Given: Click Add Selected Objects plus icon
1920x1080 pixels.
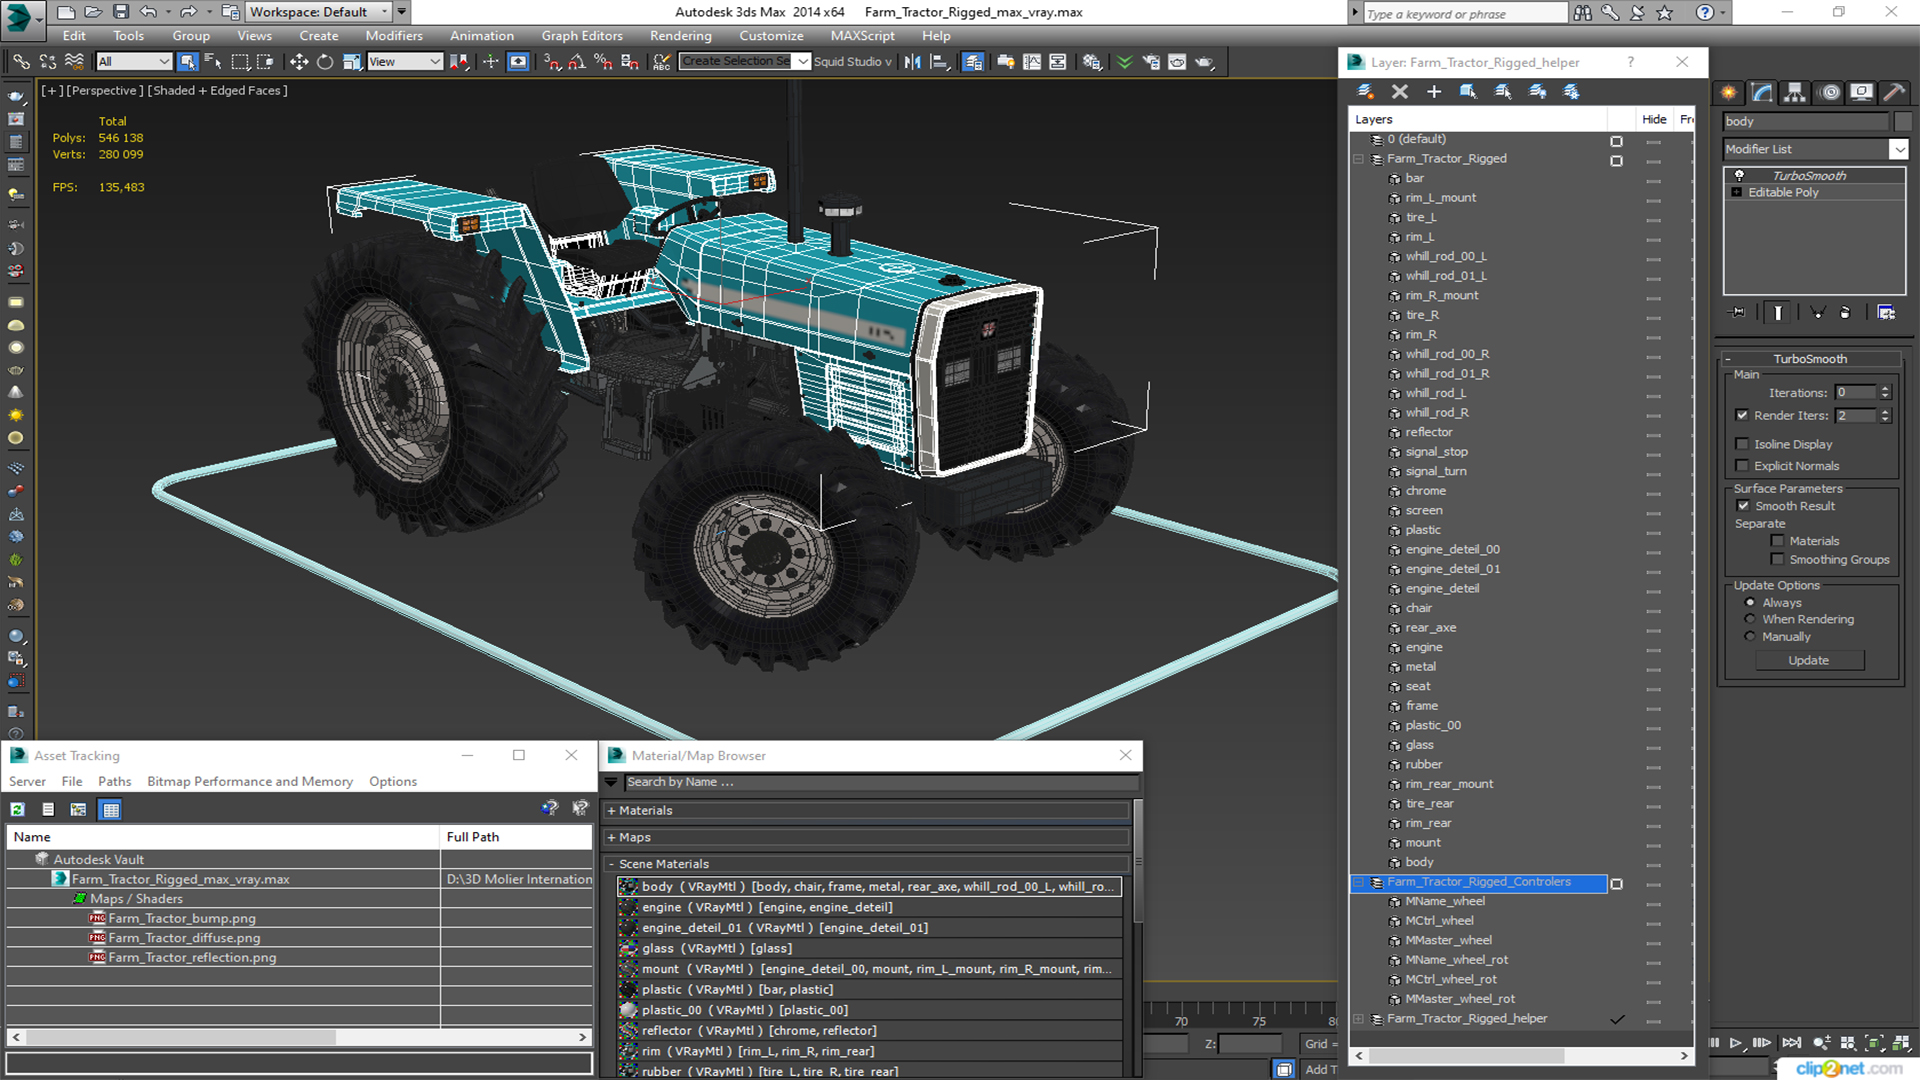Looking at the screenshot, I should coord(1434,92).
